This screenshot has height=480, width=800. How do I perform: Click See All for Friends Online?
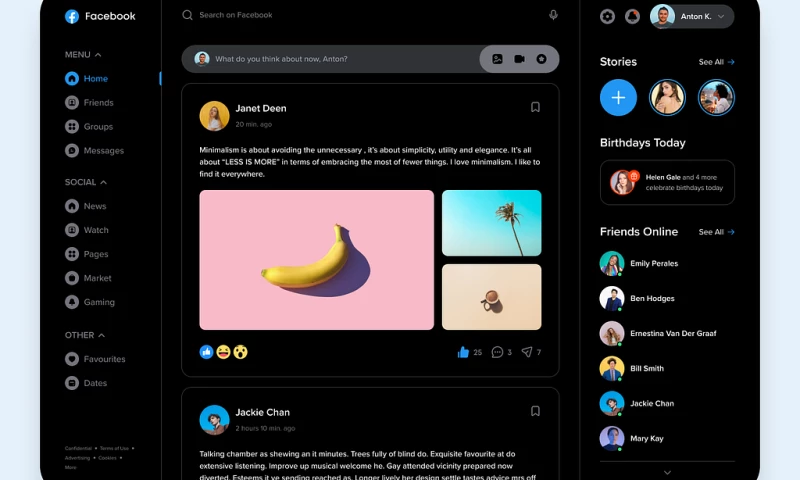click(x=716, y=232)
